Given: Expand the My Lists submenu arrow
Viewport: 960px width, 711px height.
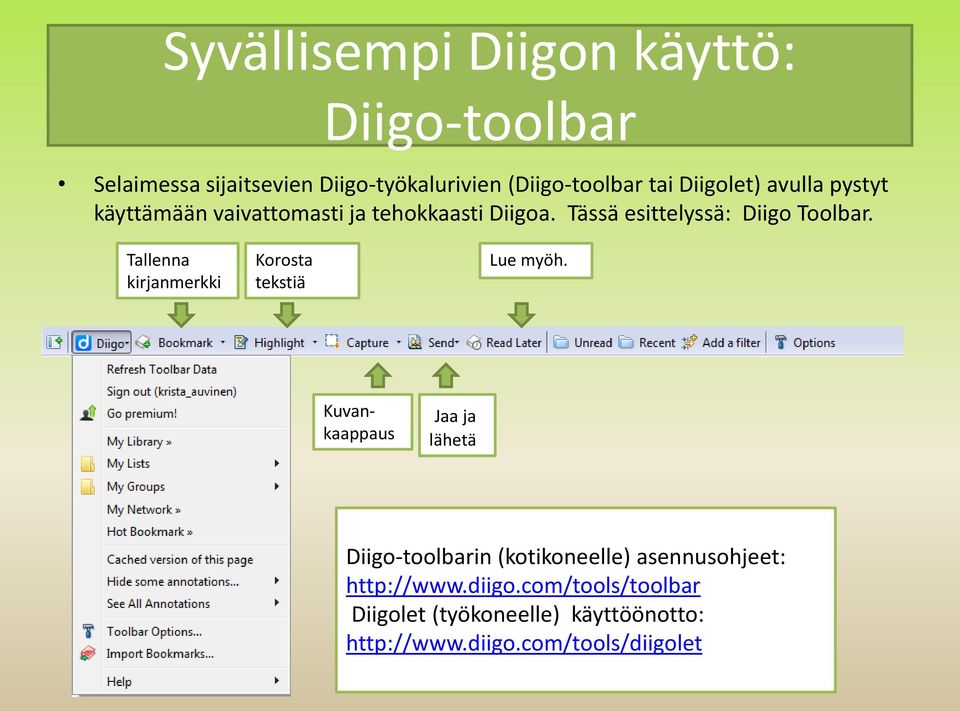Looking at the screenshot, I should coord(277,464).
